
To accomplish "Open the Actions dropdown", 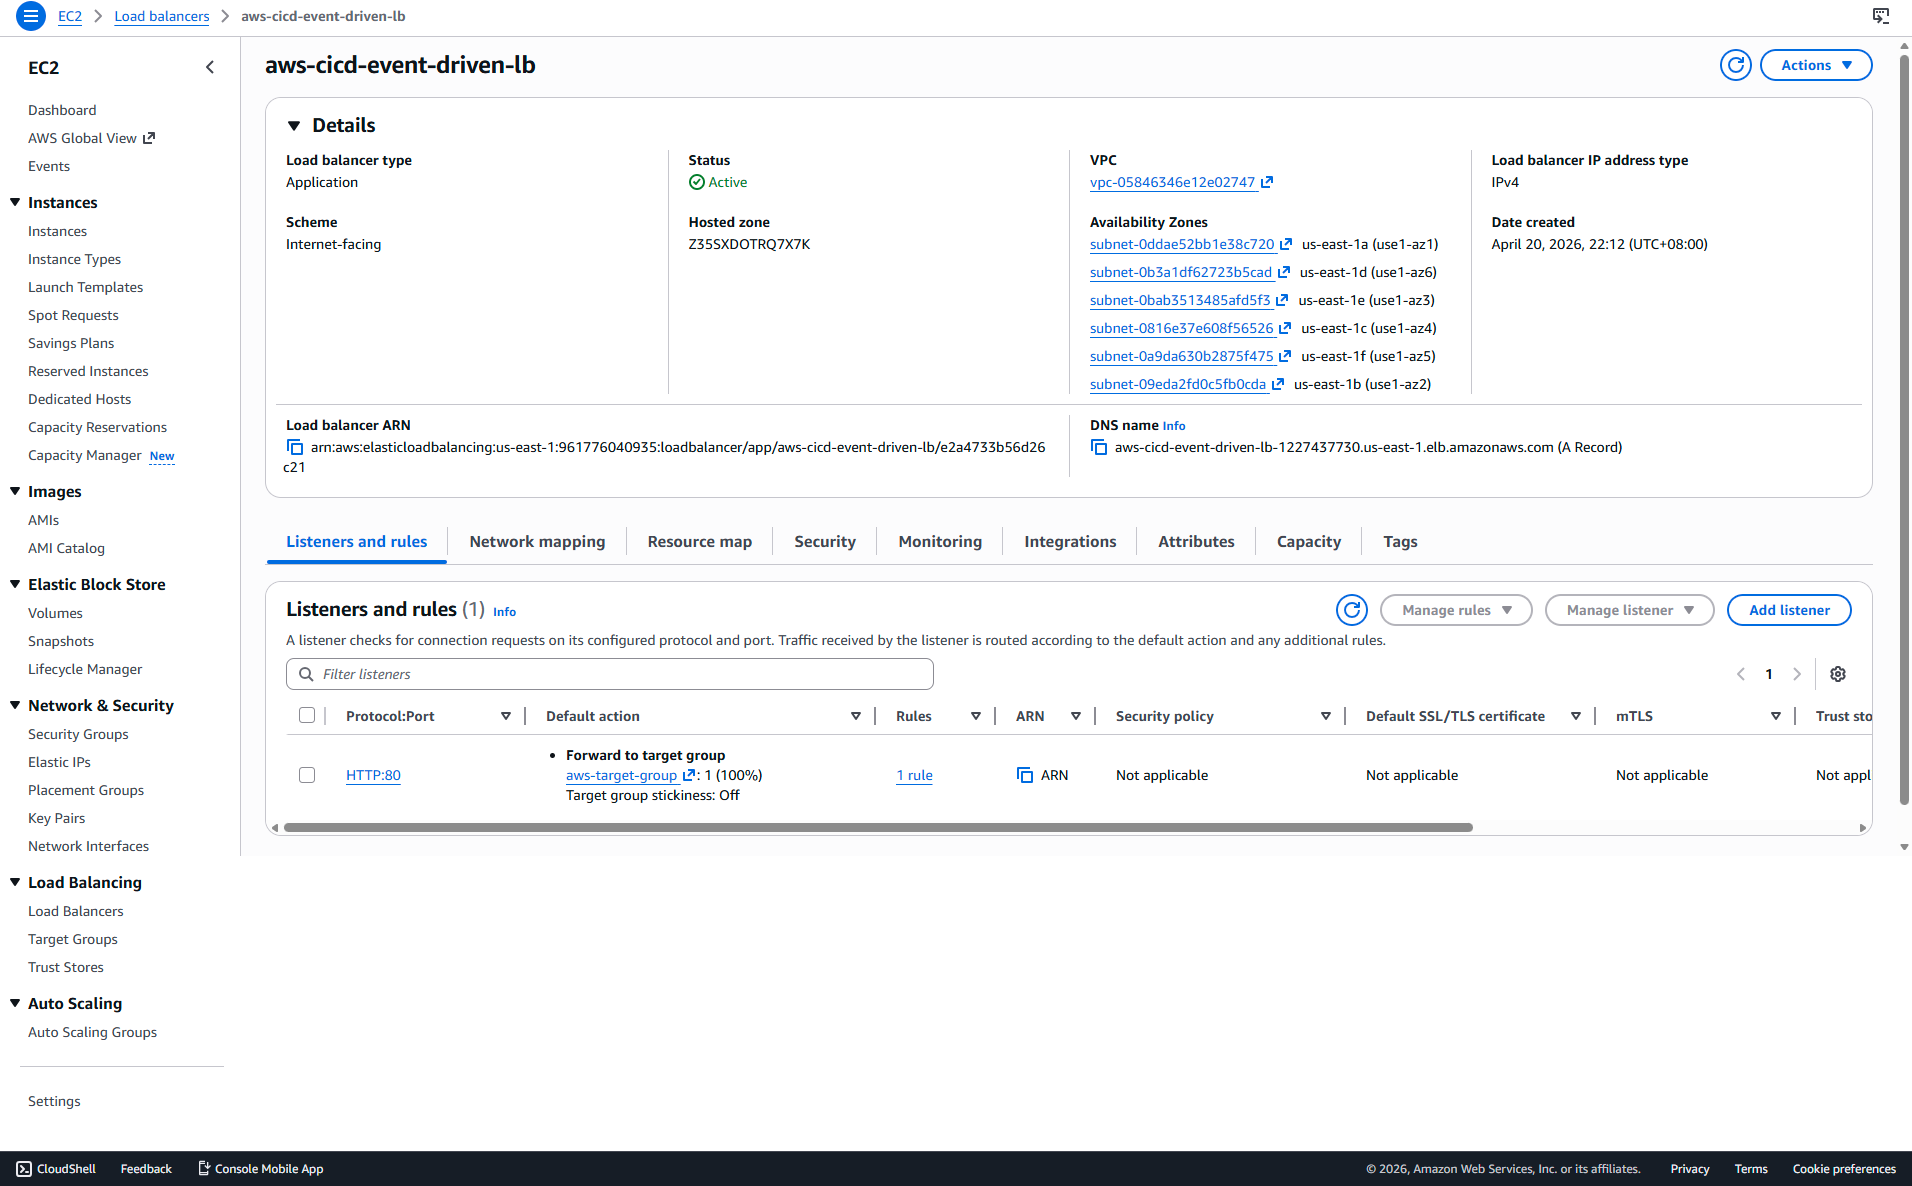I will tap(1816, 65).
